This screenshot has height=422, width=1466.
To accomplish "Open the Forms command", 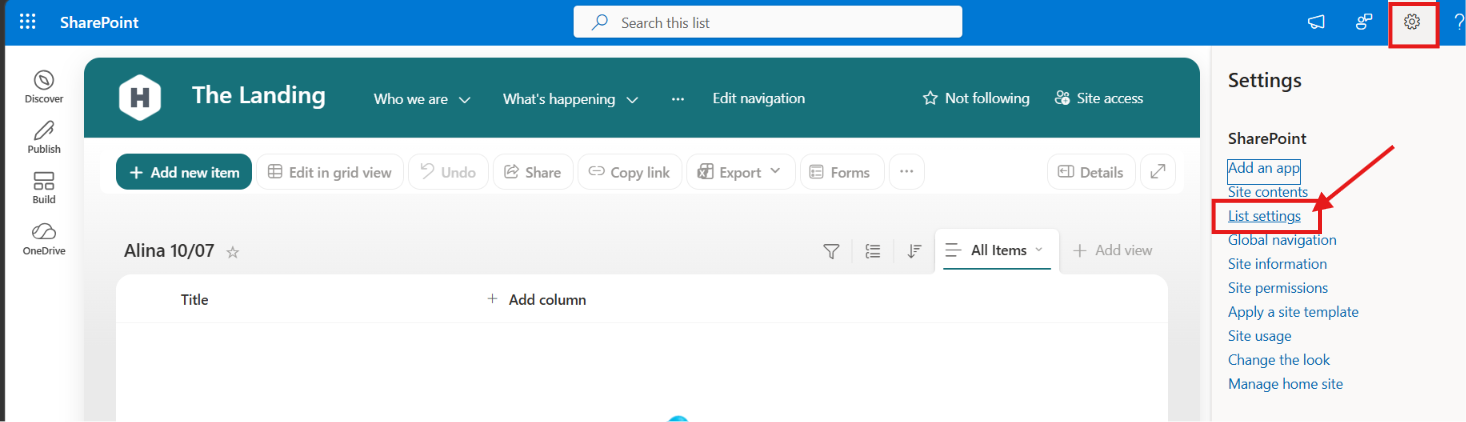I will point(842,172).
